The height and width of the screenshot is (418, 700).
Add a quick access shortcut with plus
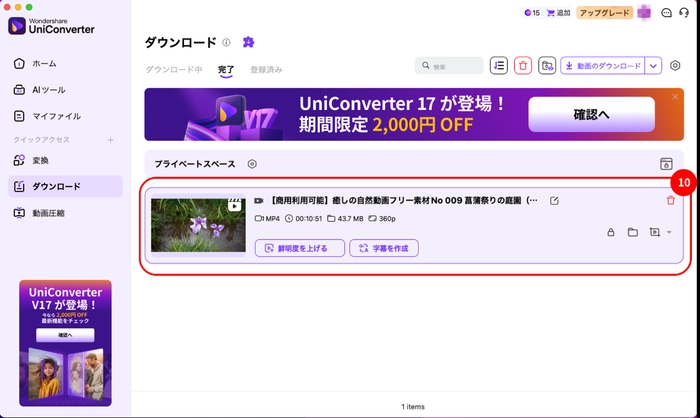110,140
